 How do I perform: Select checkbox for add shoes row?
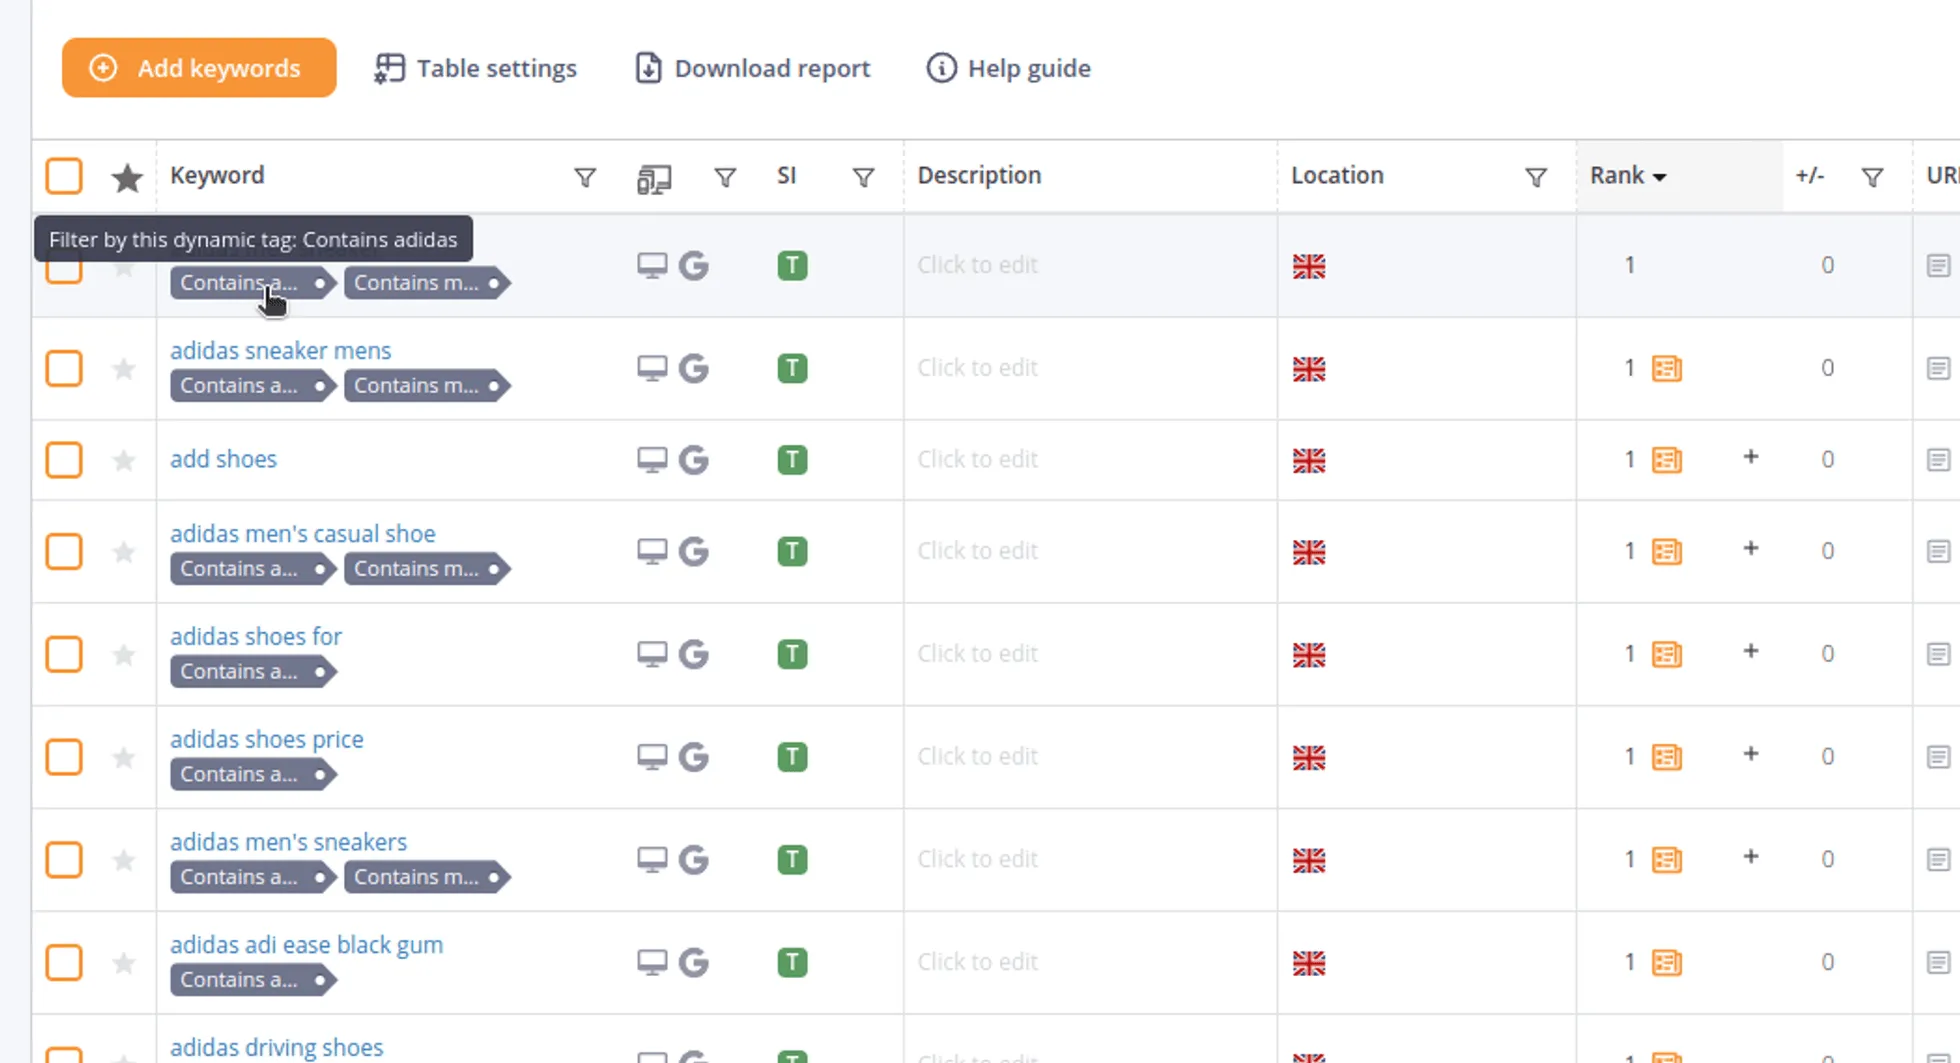pyautogui.click(x=64, y=460)
